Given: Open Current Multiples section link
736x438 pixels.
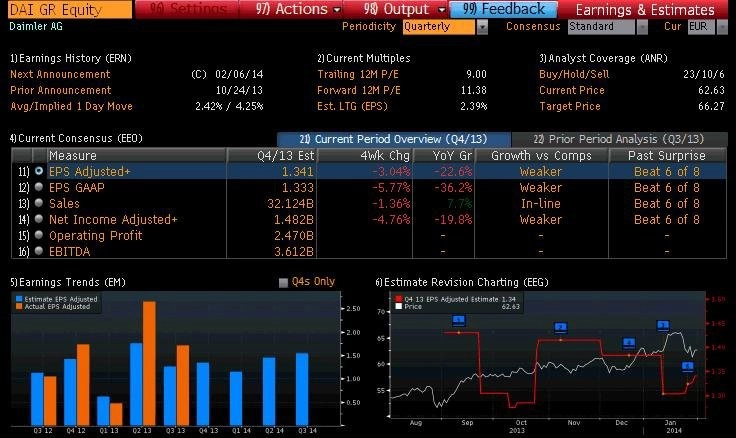Looking at the screenshot, I should pos(364,58).
